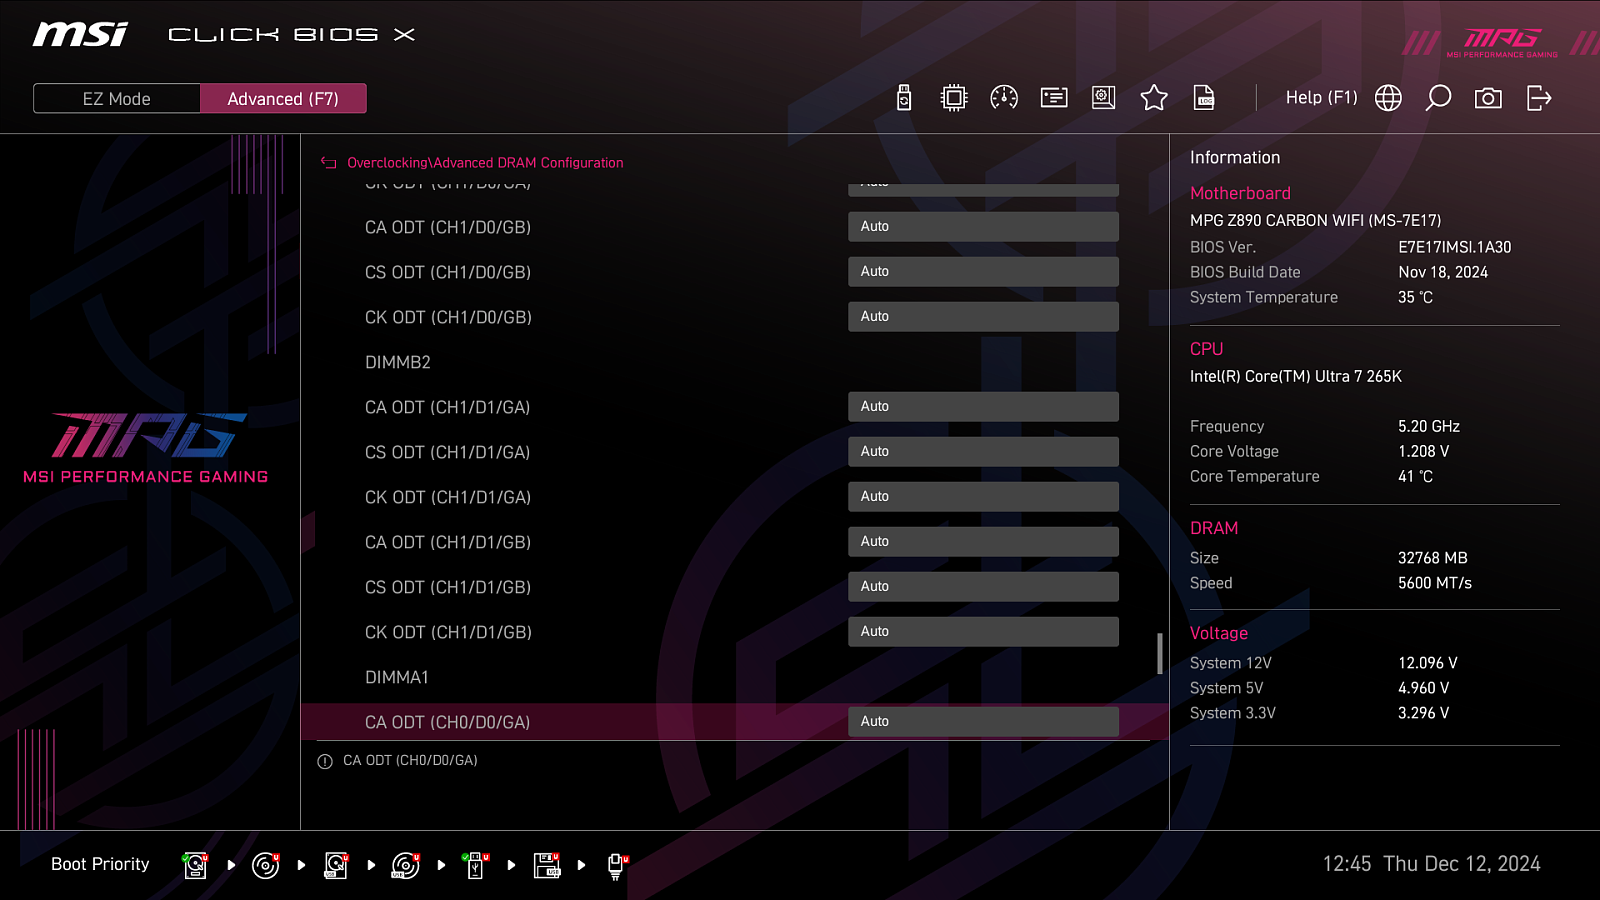
Task: Click System 12V 12.096 V value
Action: coord(1428,664)
